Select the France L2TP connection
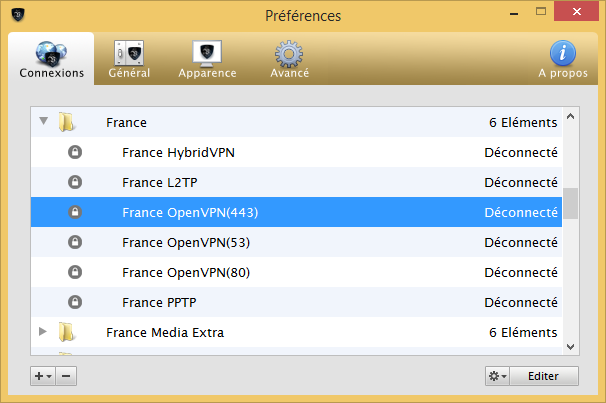The width and height of the screenshot is (606, 403). (x=296, y=182)
